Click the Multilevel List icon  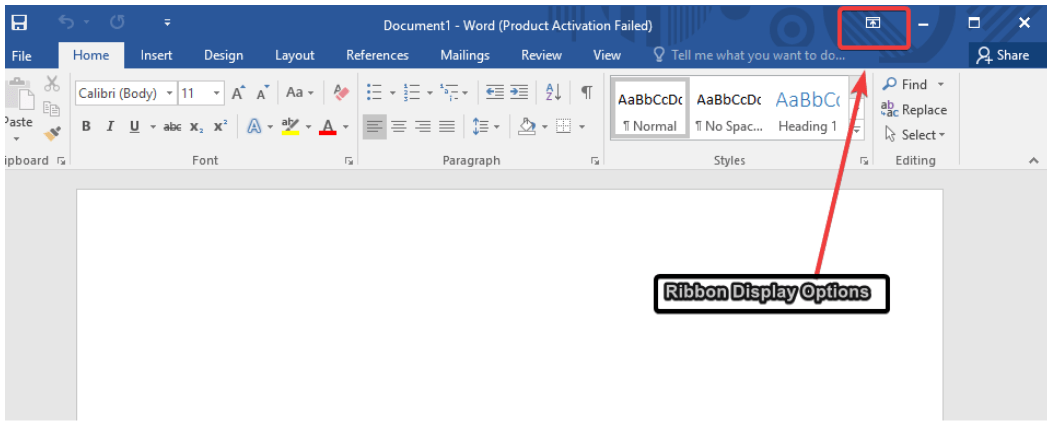click(x=448, y=92)
